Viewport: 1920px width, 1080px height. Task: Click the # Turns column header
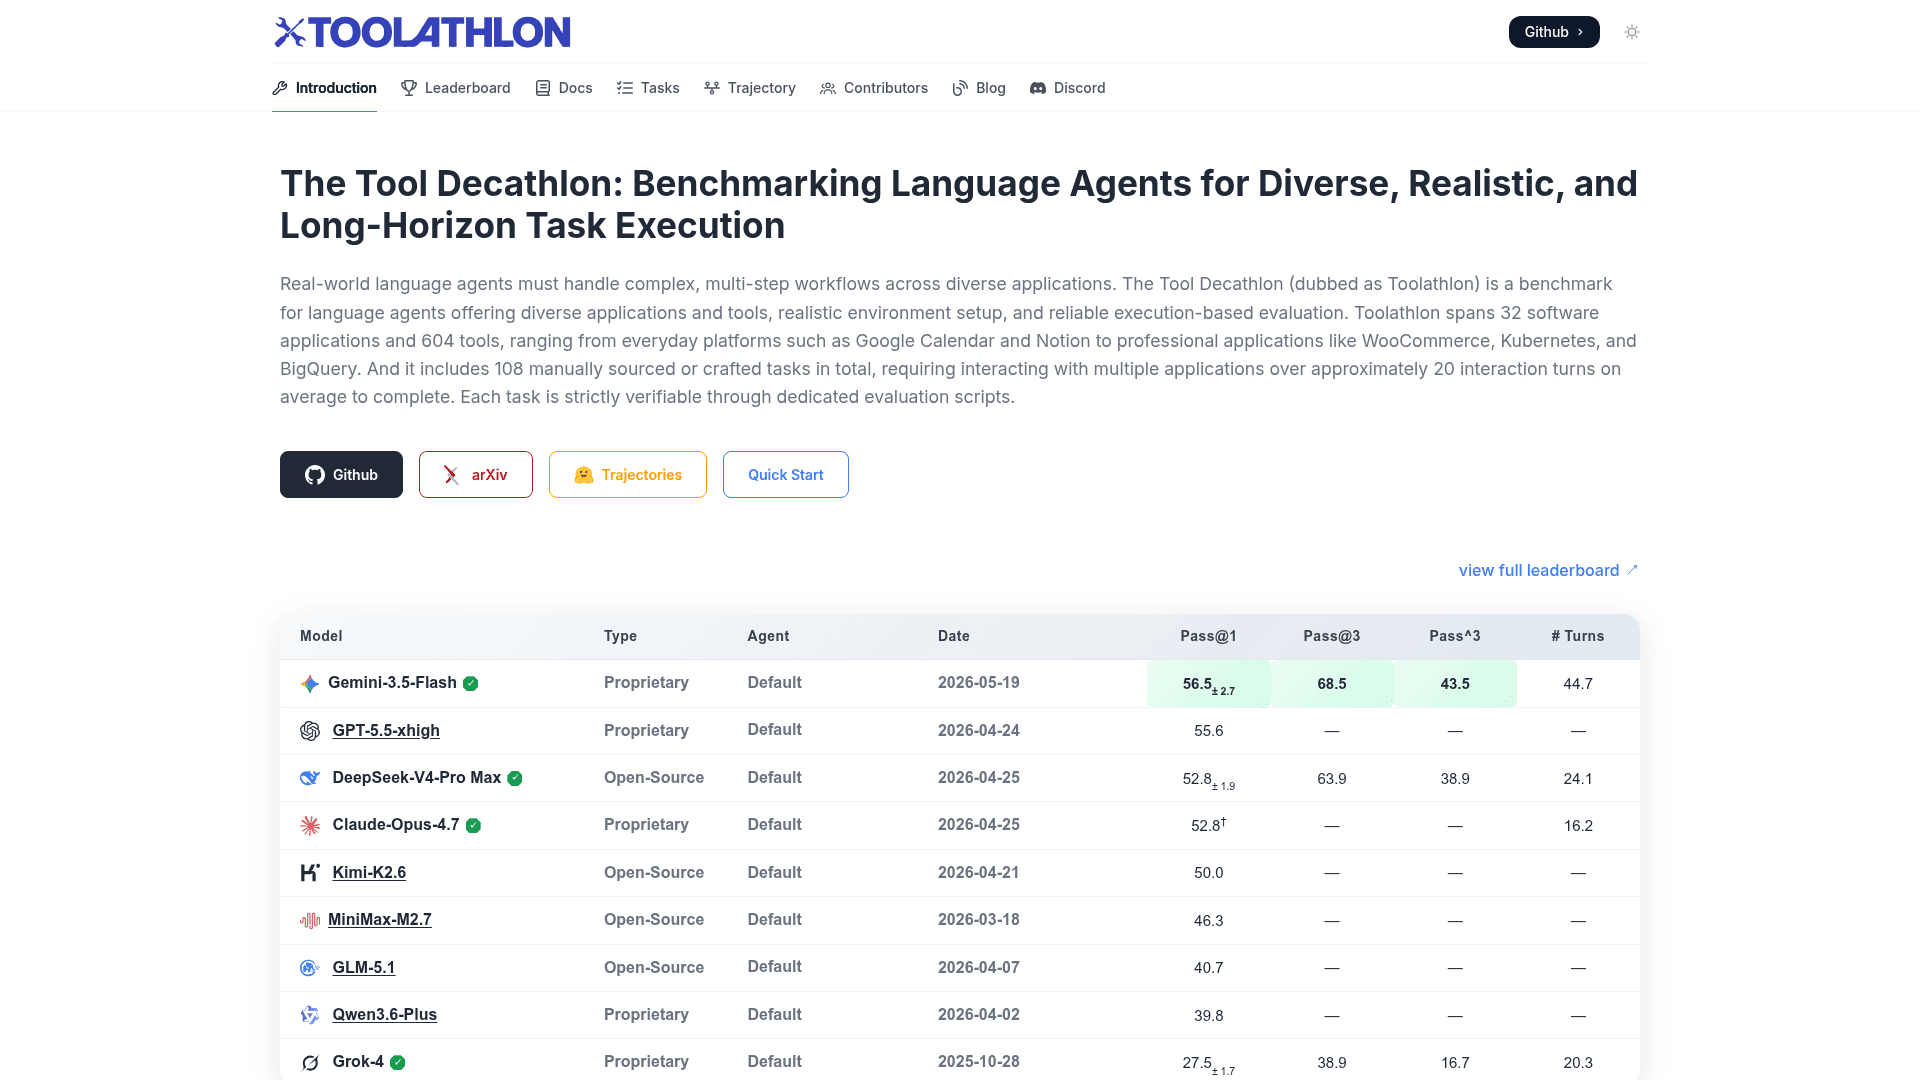(1578, 636)
